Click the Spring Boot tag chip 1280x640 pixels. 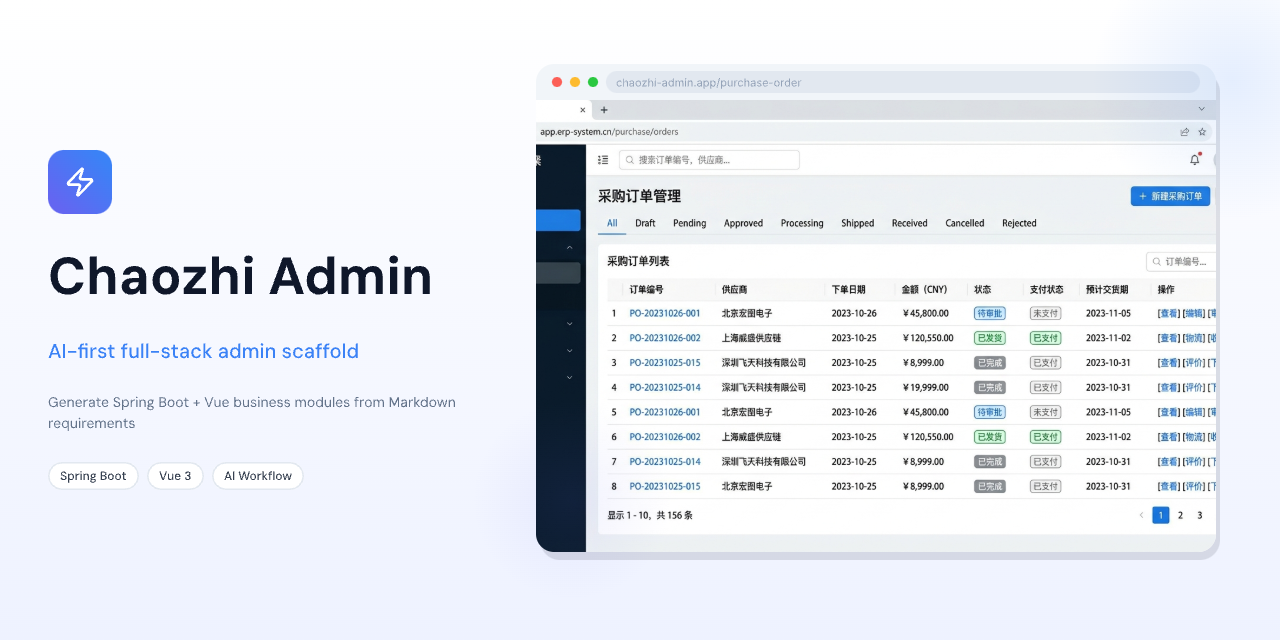(93, 476)
